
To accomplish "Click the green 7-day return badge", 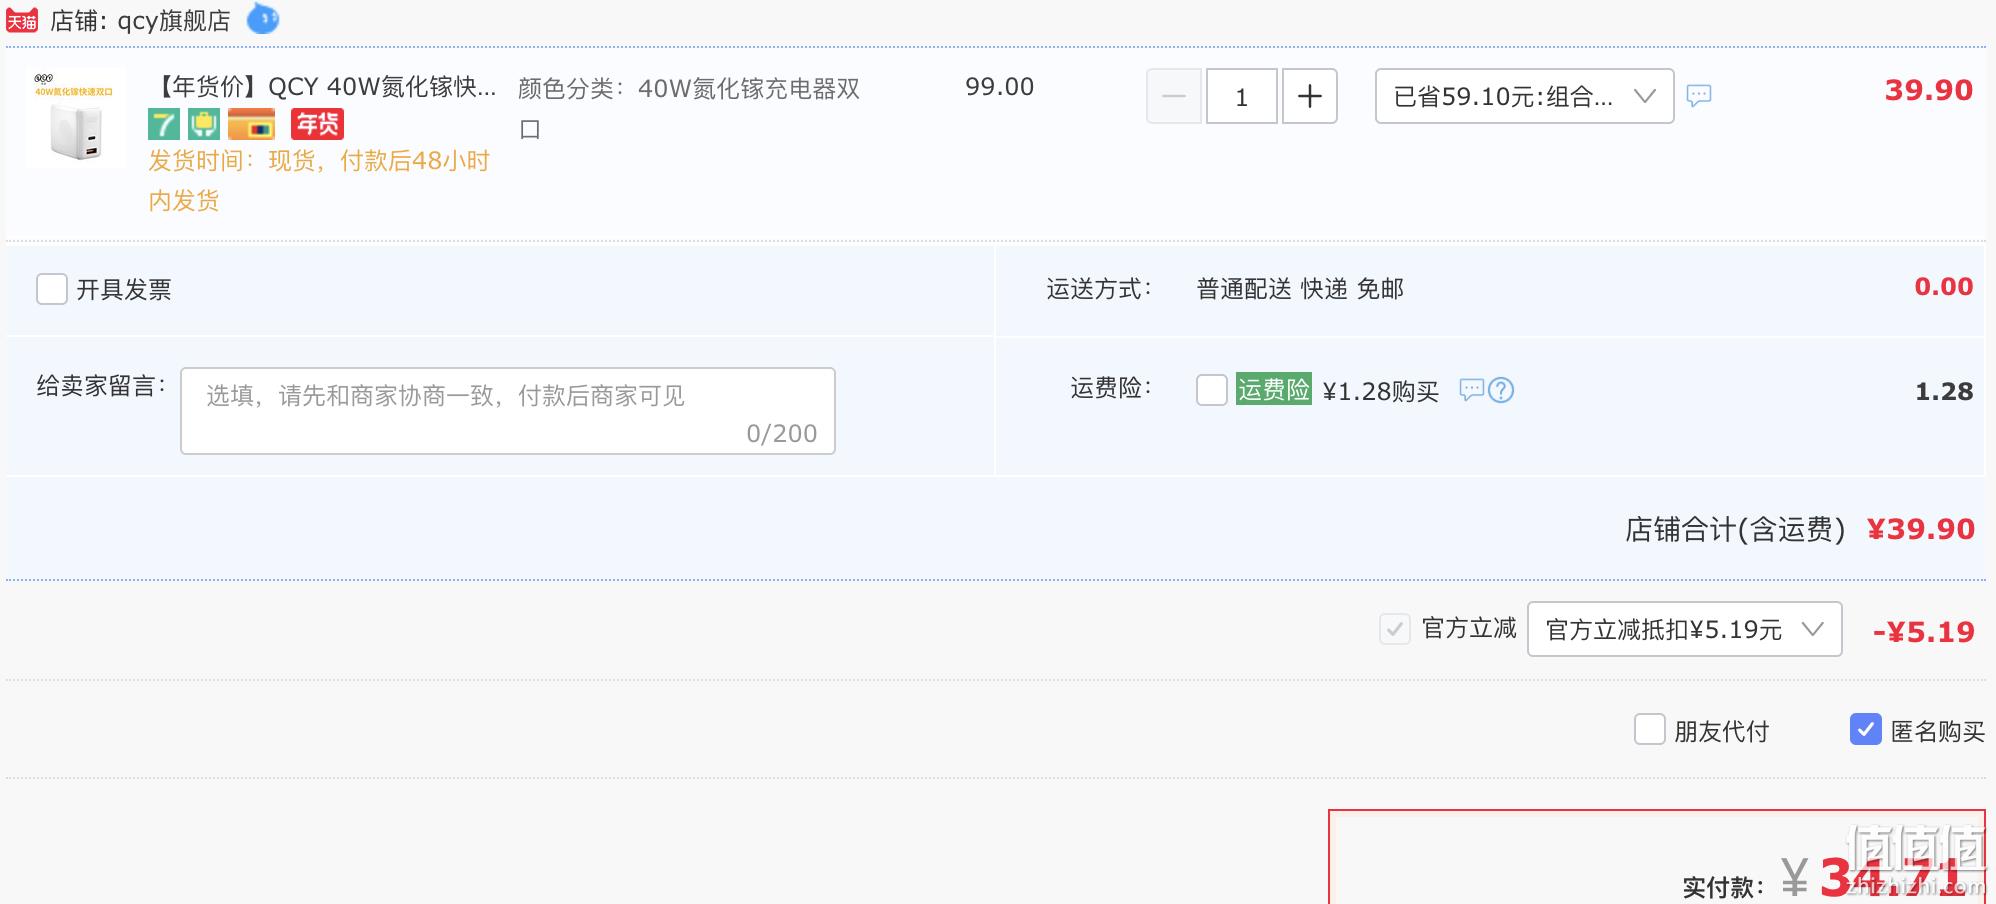I will pyautogui.click(x=164, y=125).
